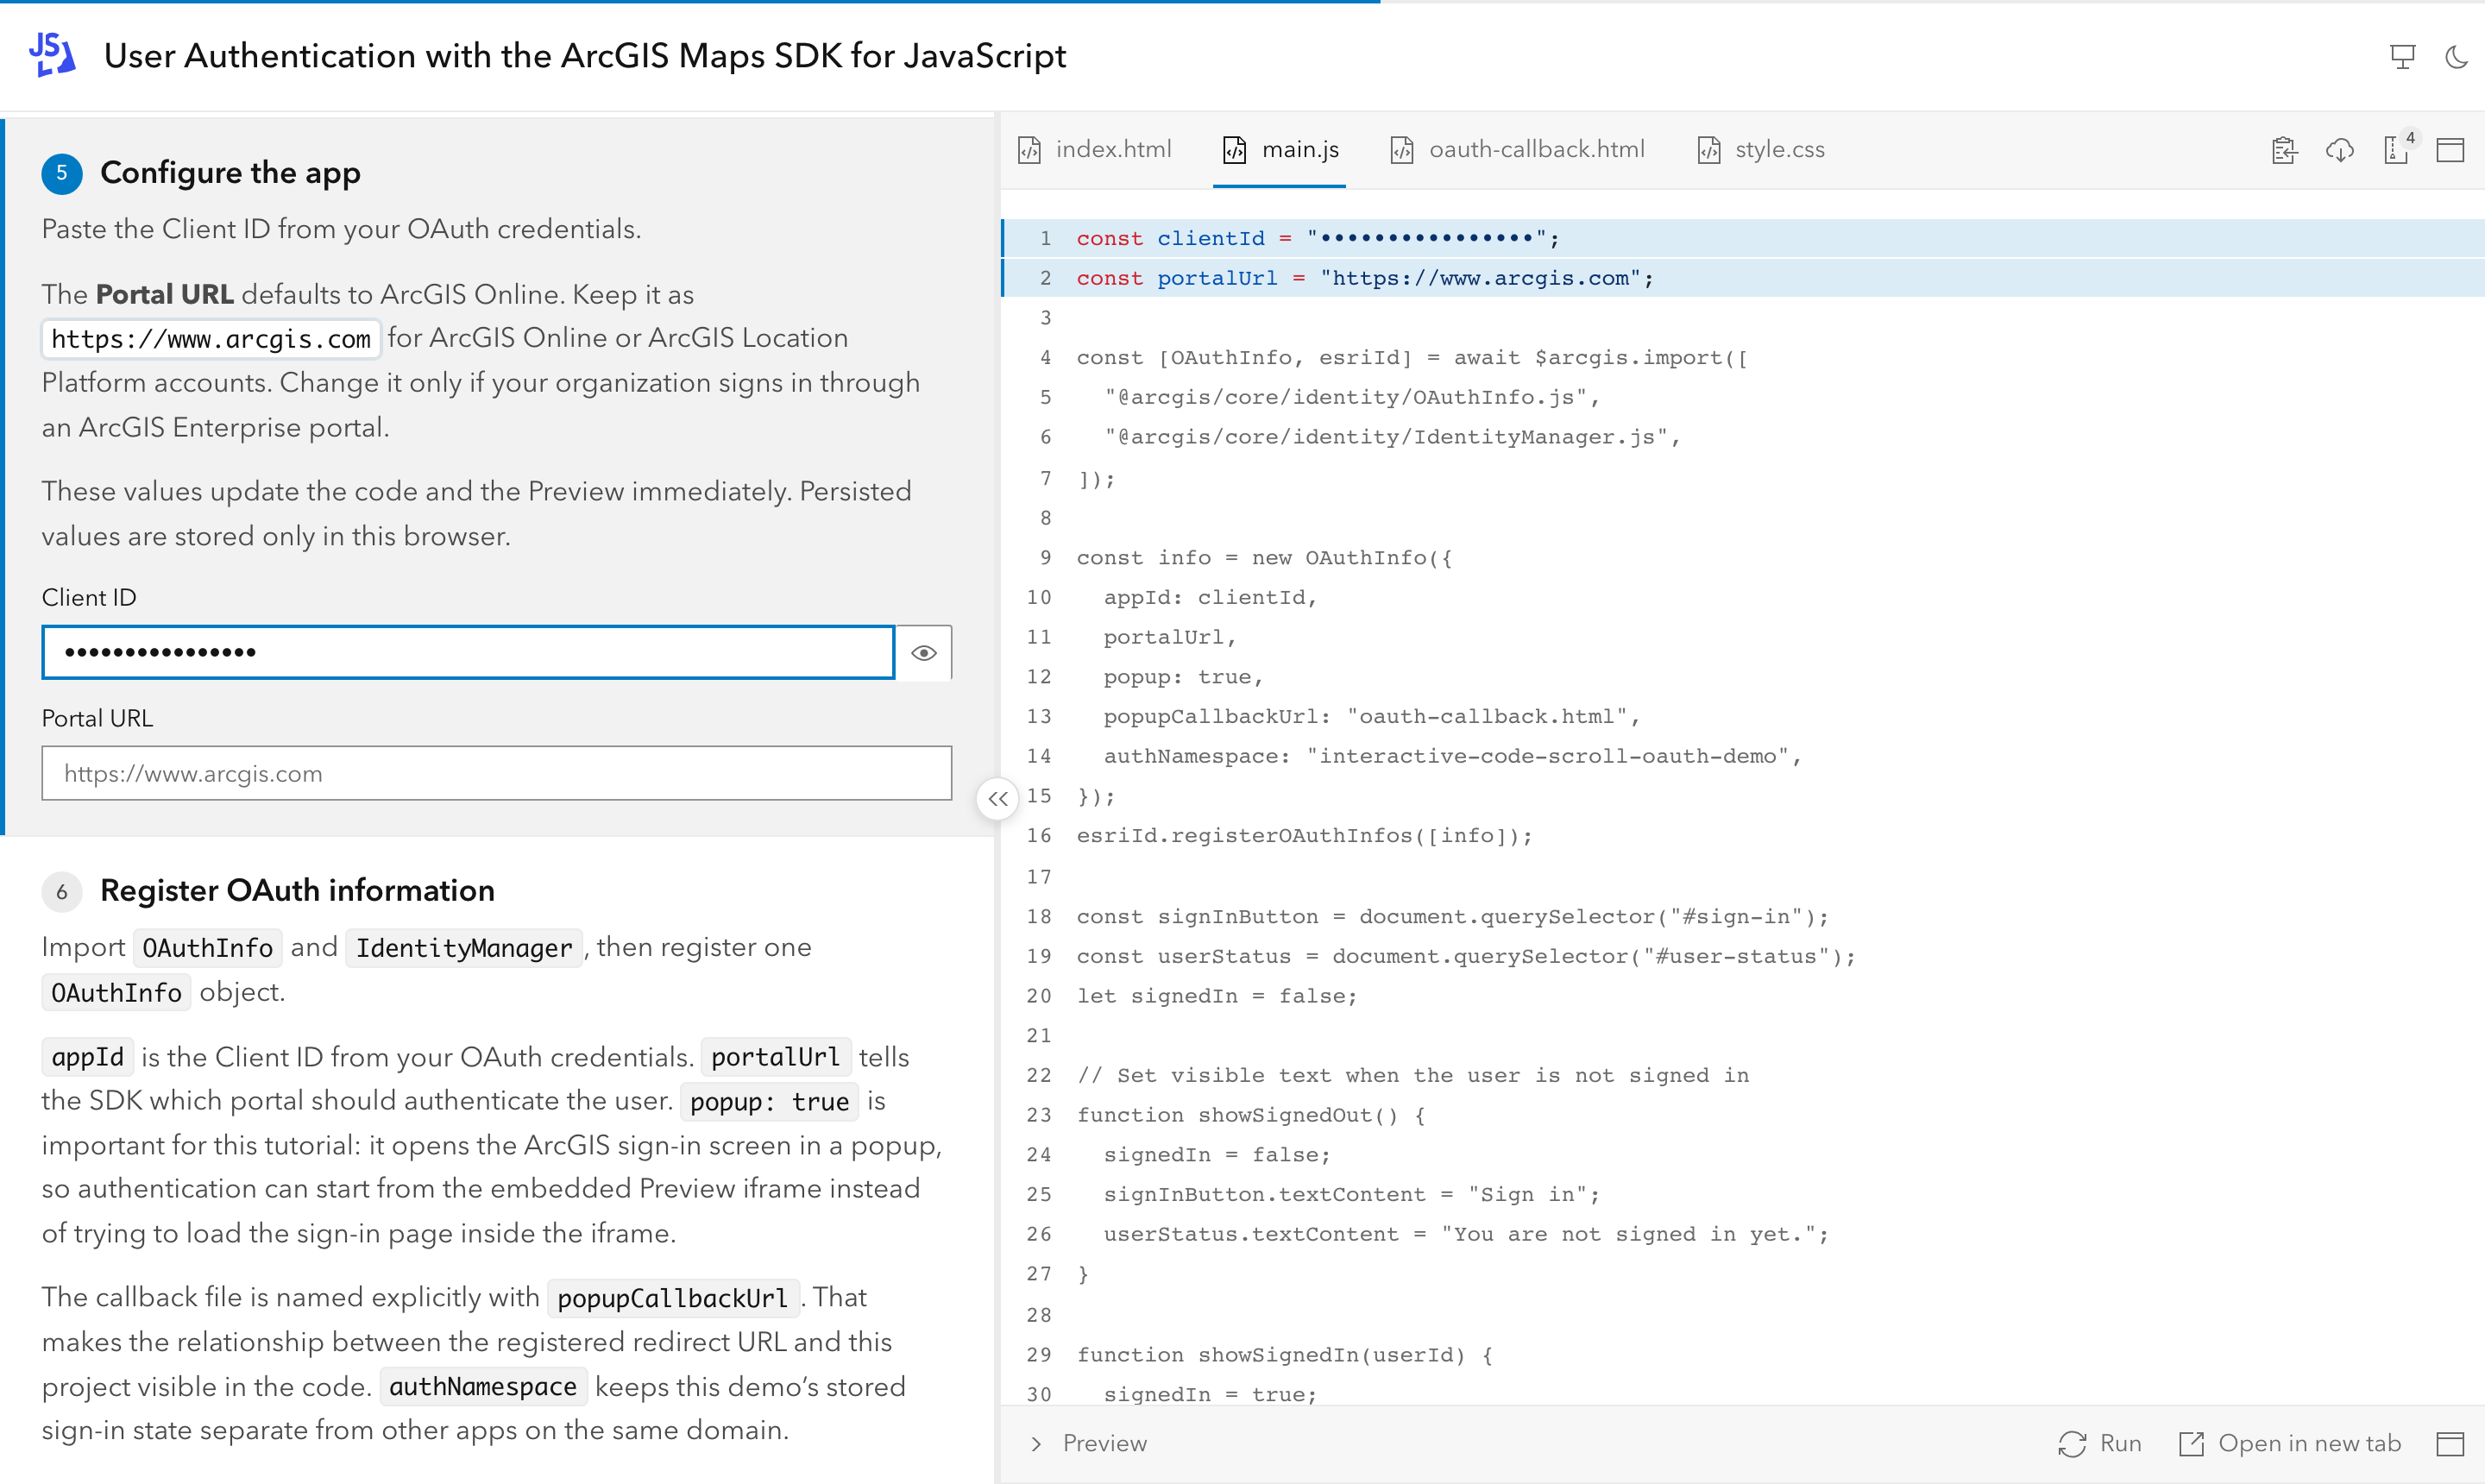
Task: Select step 6 Register OAuth information heading
Action: tap(297, 890)
